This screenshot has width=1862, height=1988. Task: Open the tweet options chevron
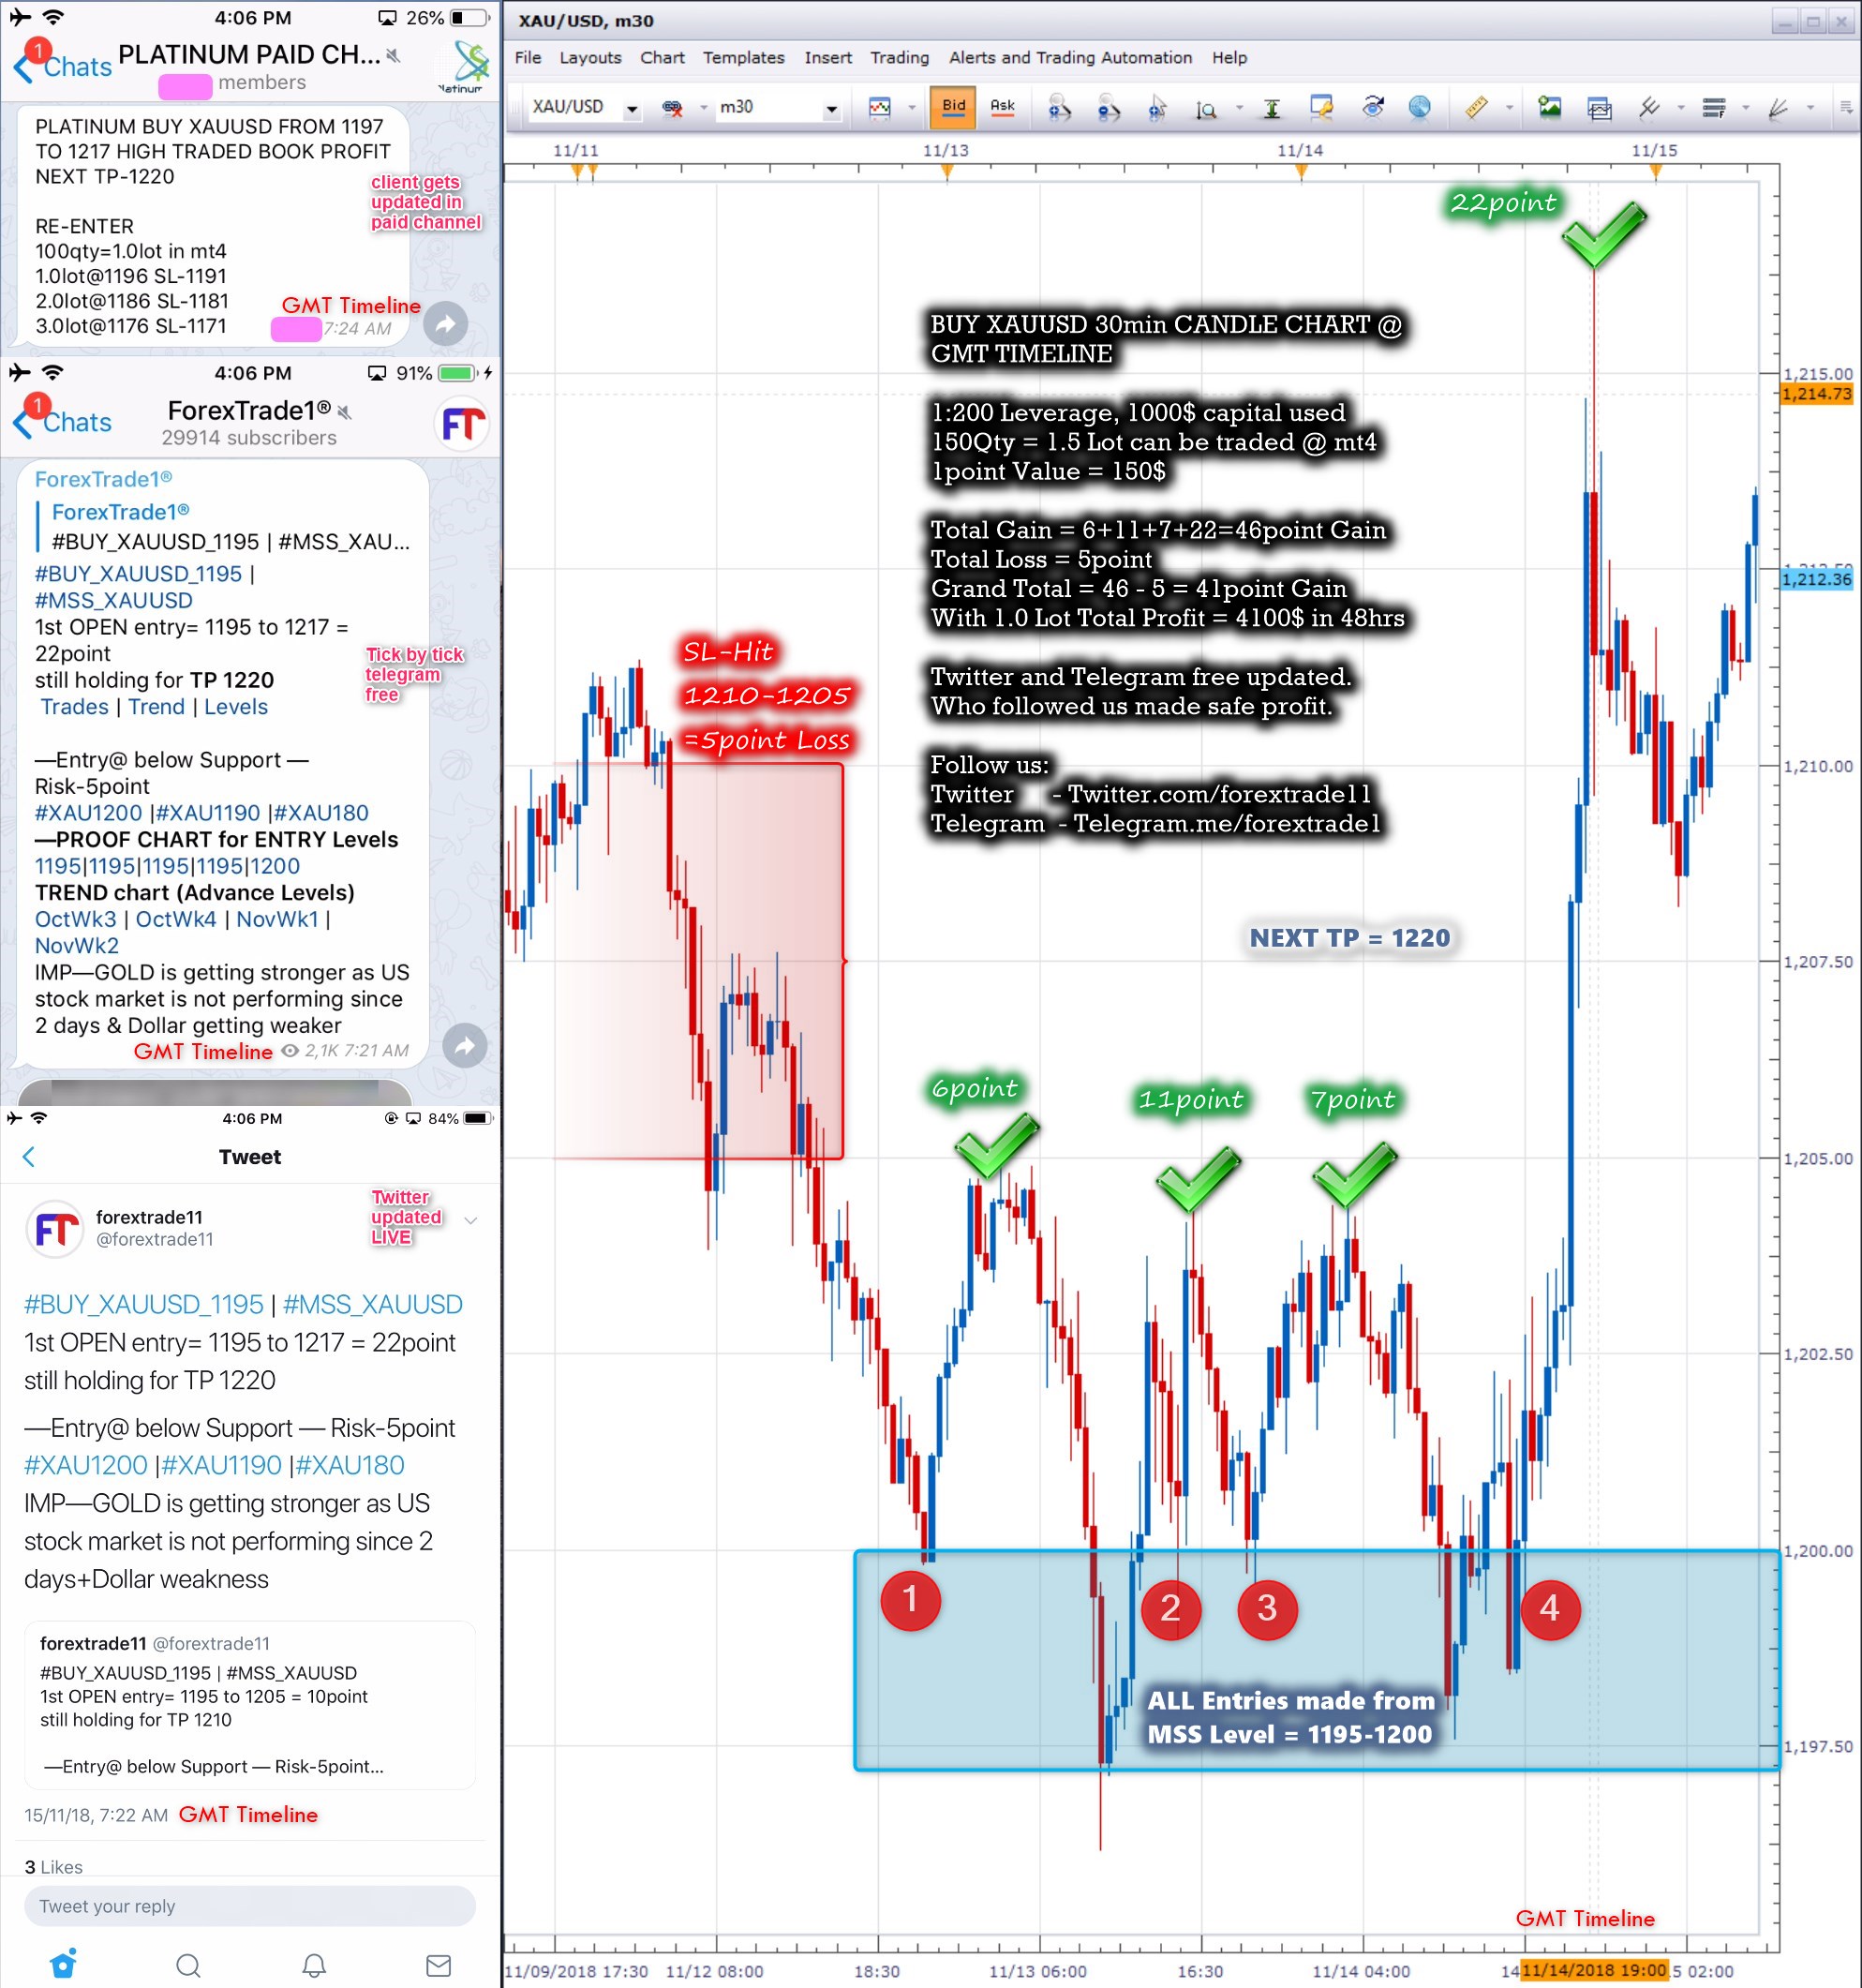471,1220
